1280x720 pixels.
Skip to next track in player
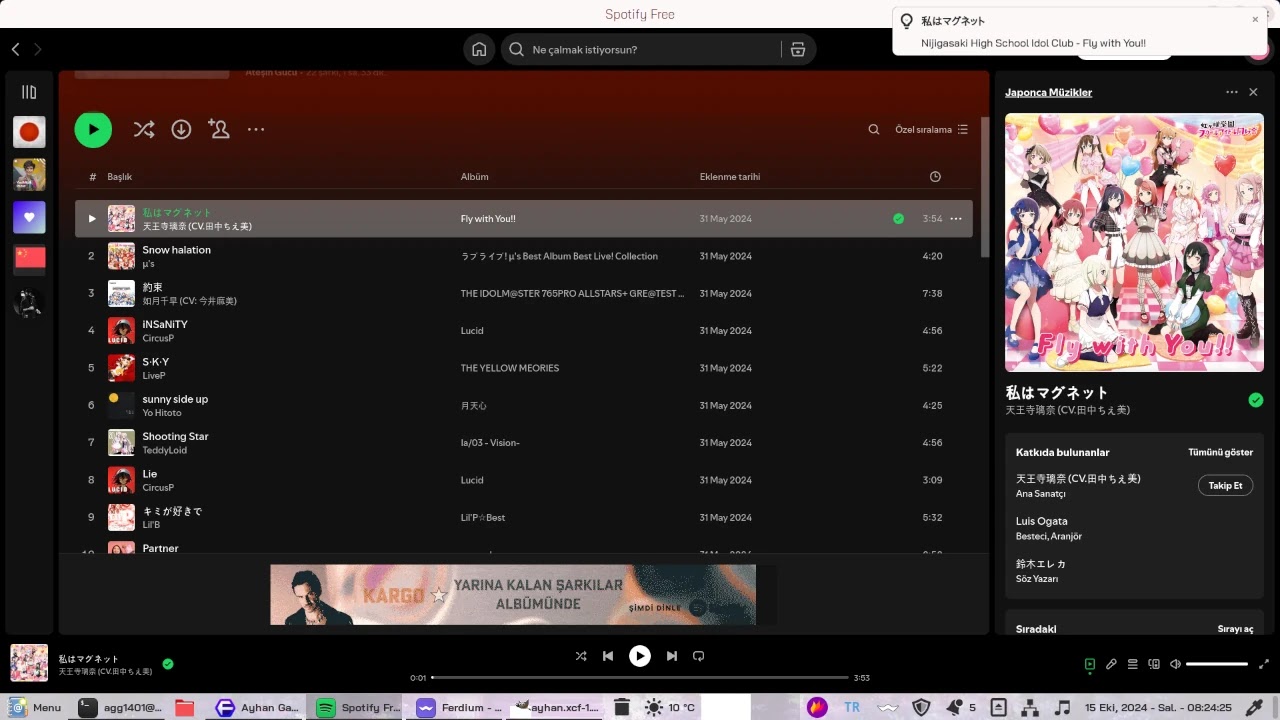pyautogui.click(x=672, y=656)
